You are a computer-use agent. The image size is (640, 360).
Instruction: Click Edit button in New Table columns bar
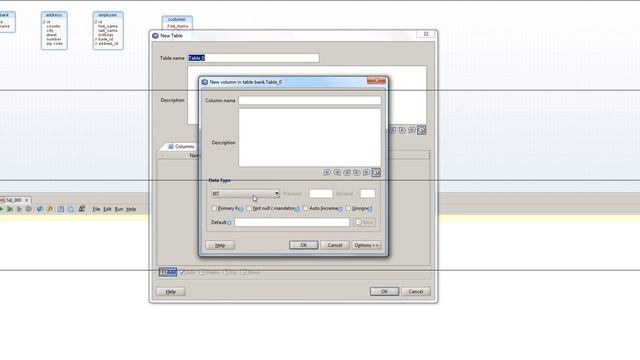tap(187, 272)
